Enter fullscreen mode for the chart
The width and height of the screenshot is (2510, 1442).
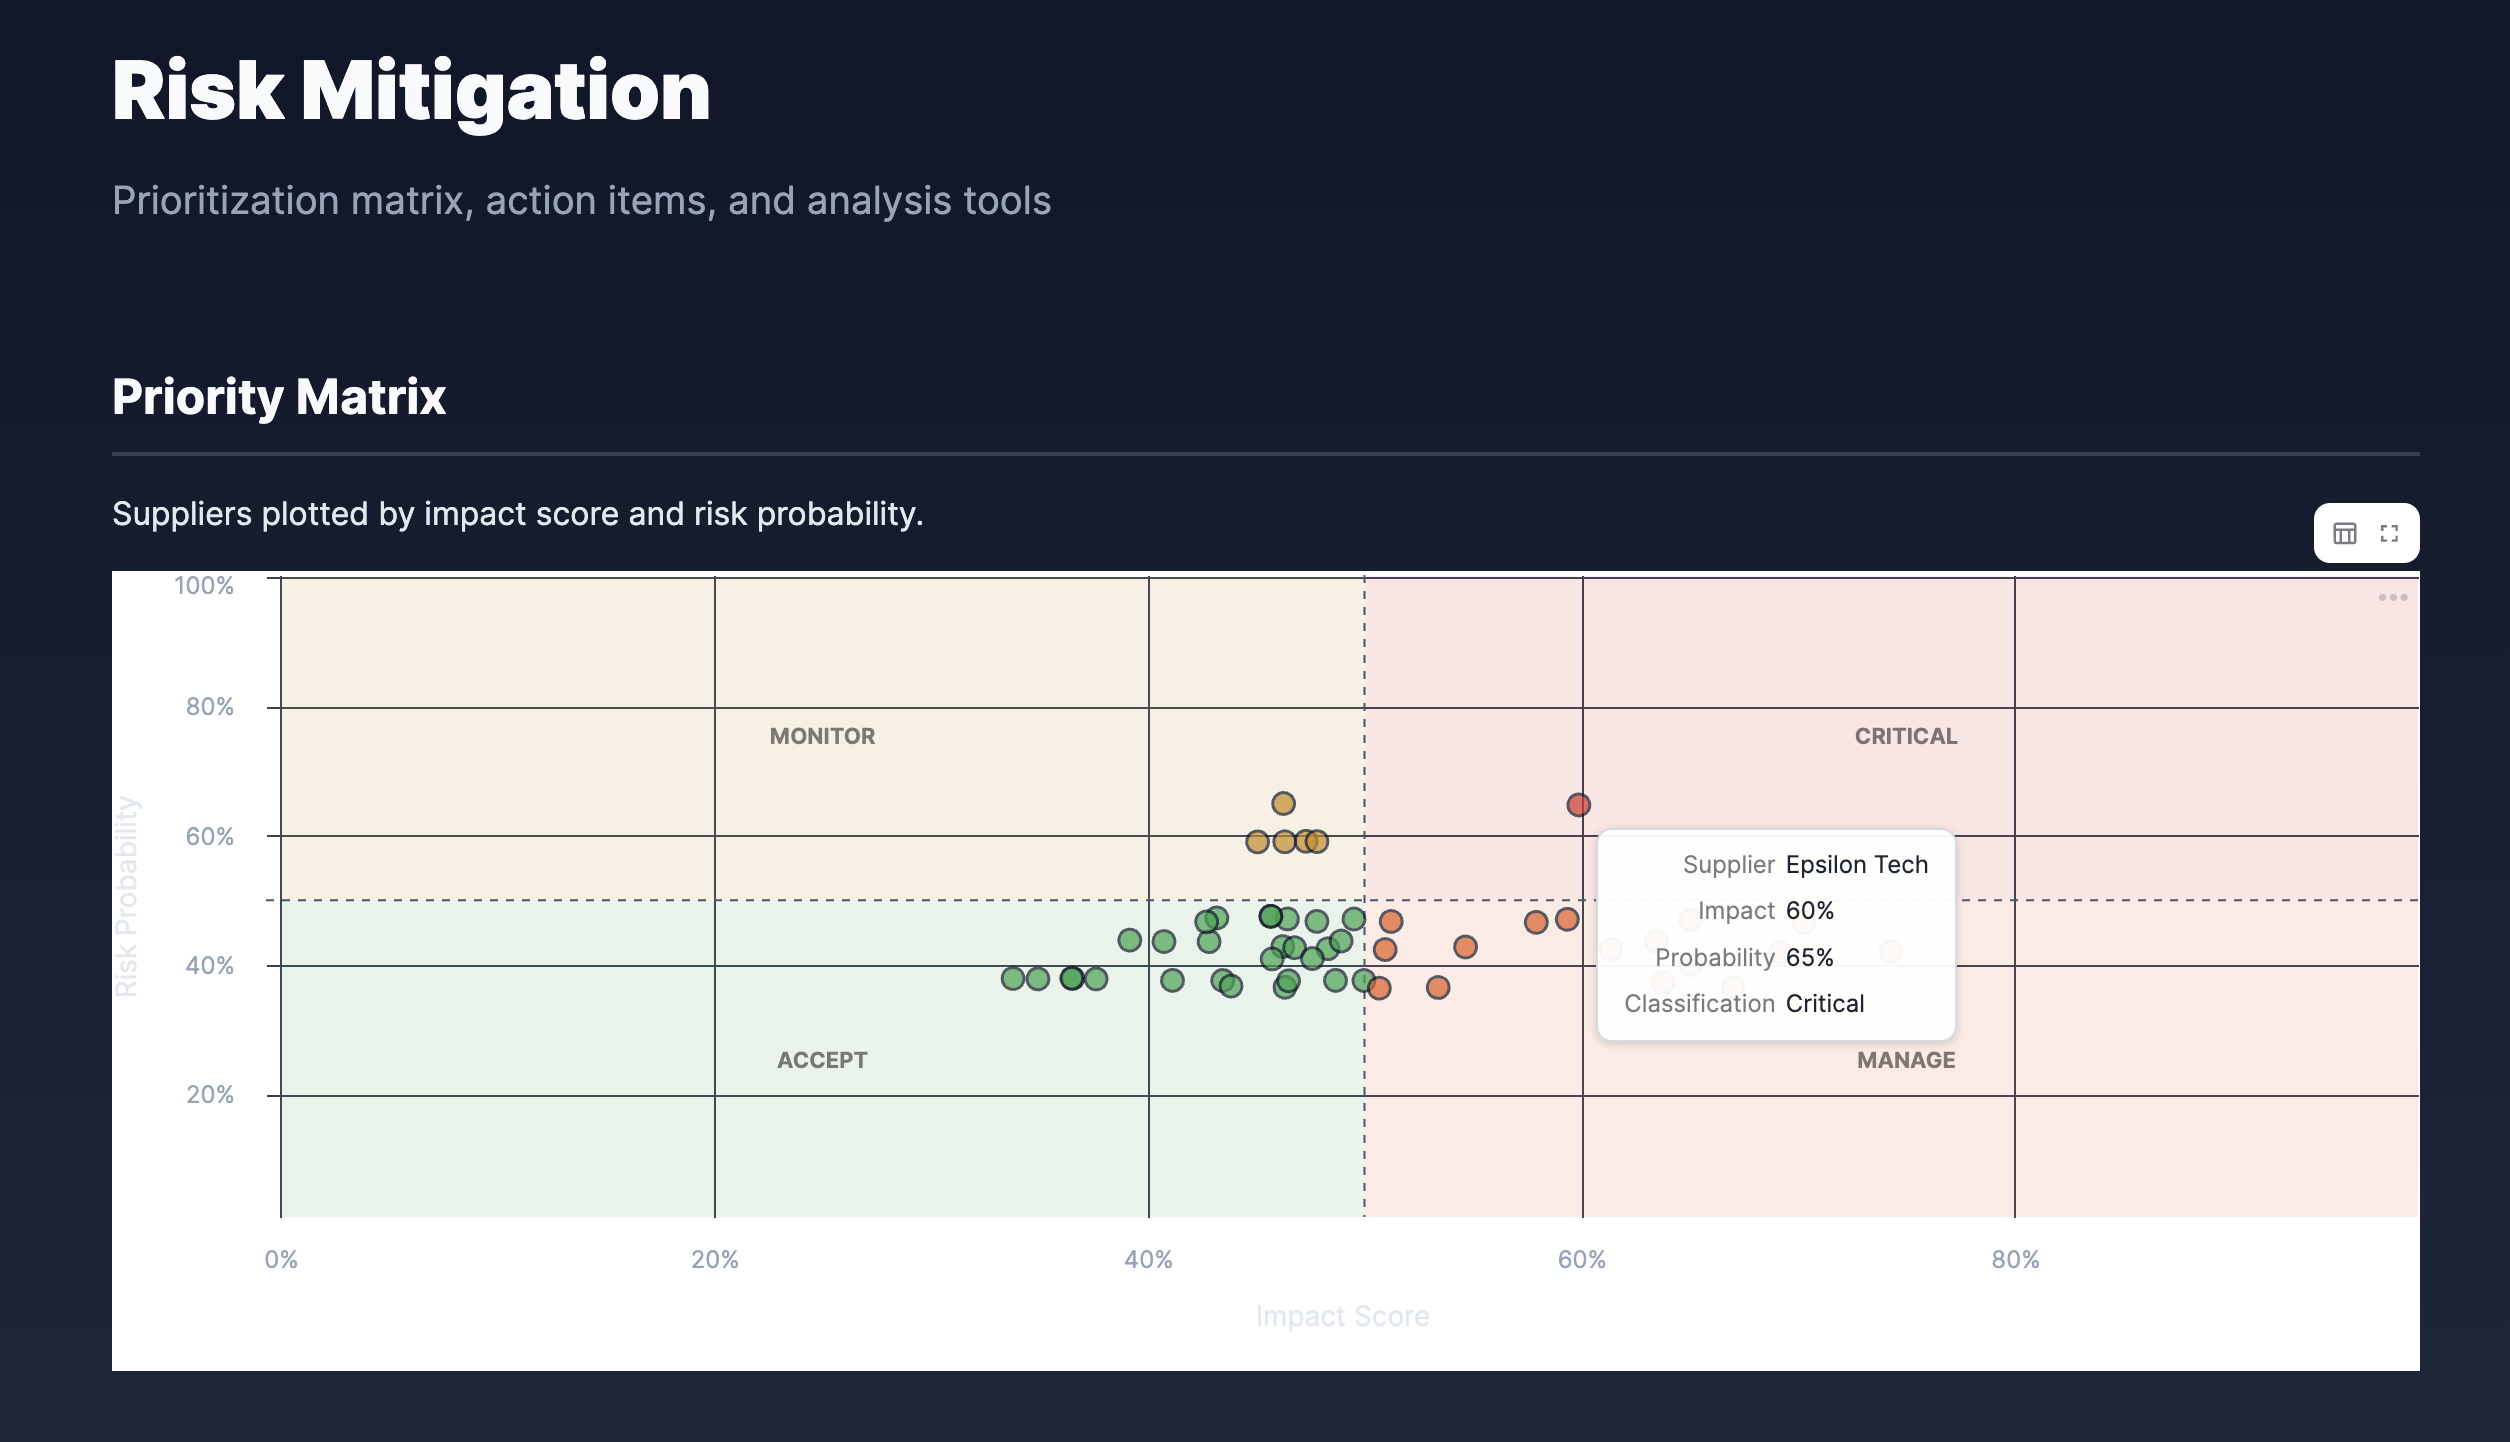2391,533
